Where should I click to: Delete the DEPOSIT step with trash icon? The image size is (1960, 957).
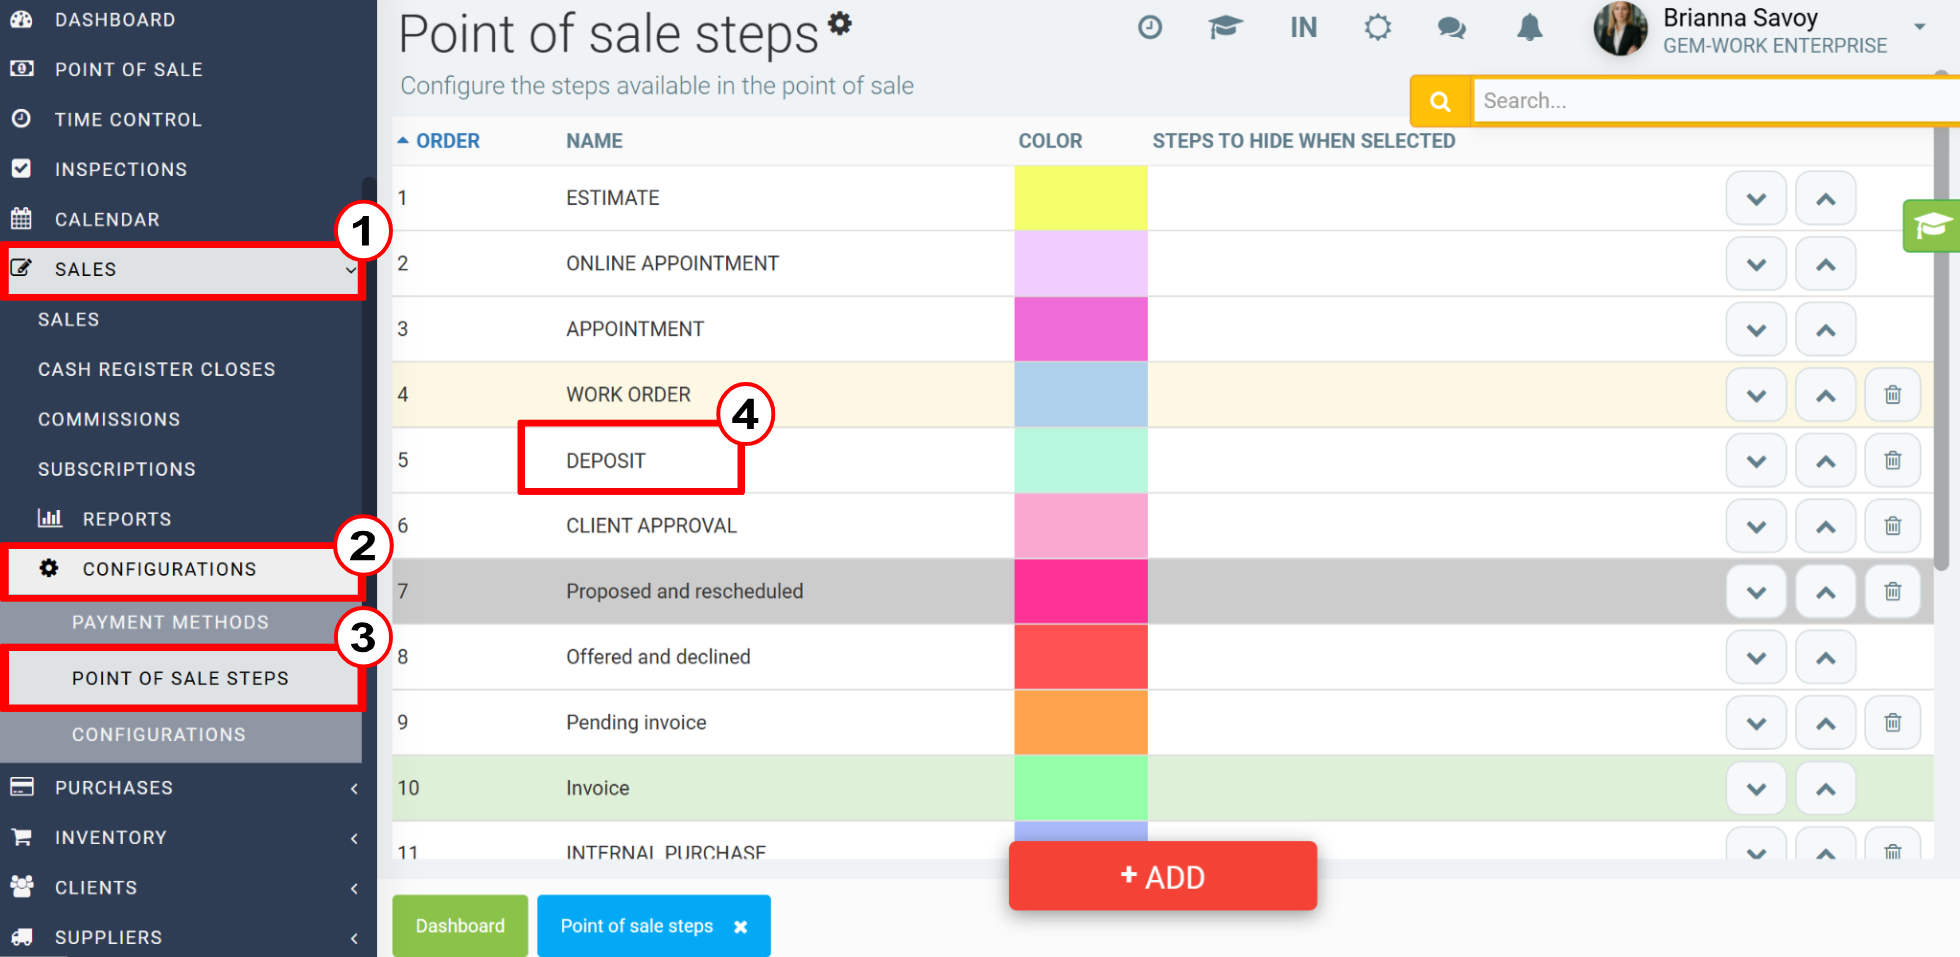pos(1893,461)
